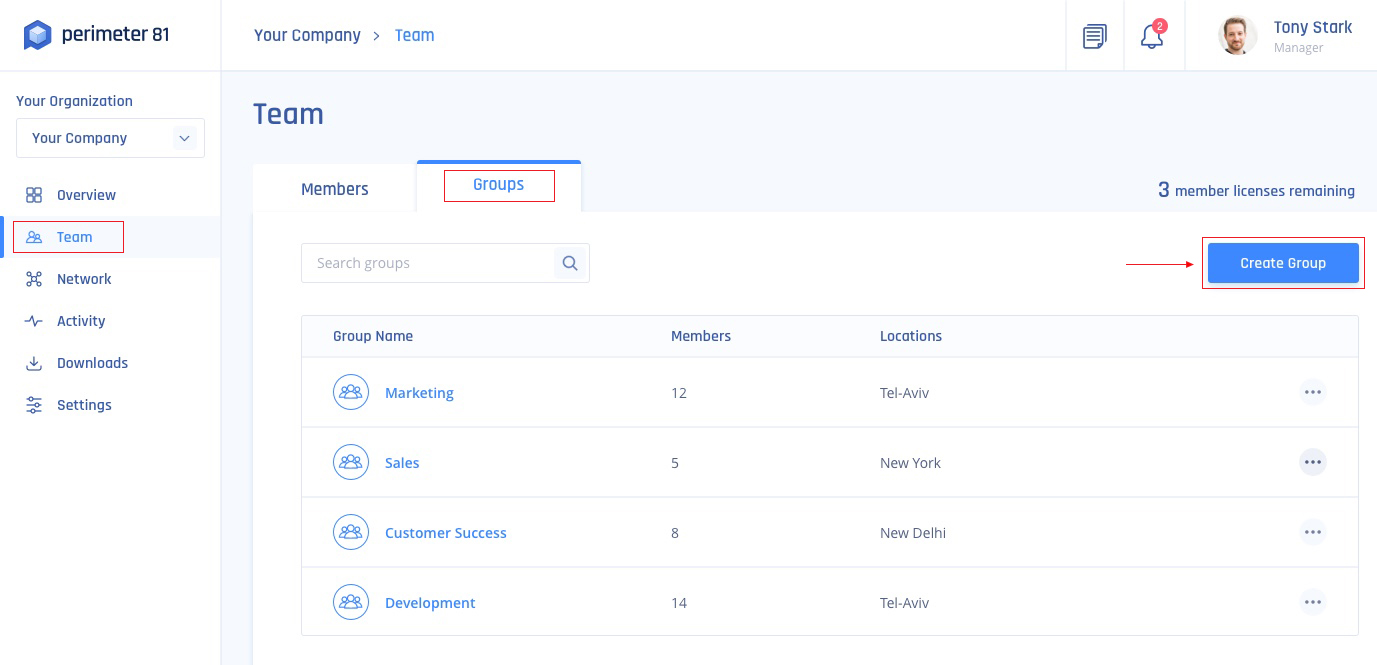The image size is (1377, 665).
Task: Select the Groups tab
Action: (x=499, y=185)
